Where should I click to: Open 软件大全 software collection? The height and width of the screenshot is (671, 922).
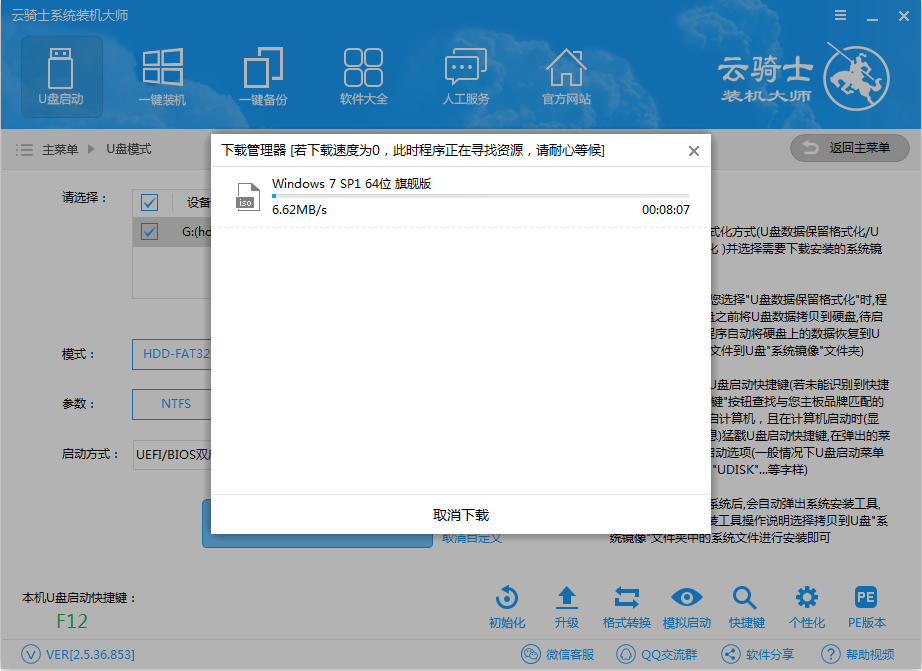(363, 75)
